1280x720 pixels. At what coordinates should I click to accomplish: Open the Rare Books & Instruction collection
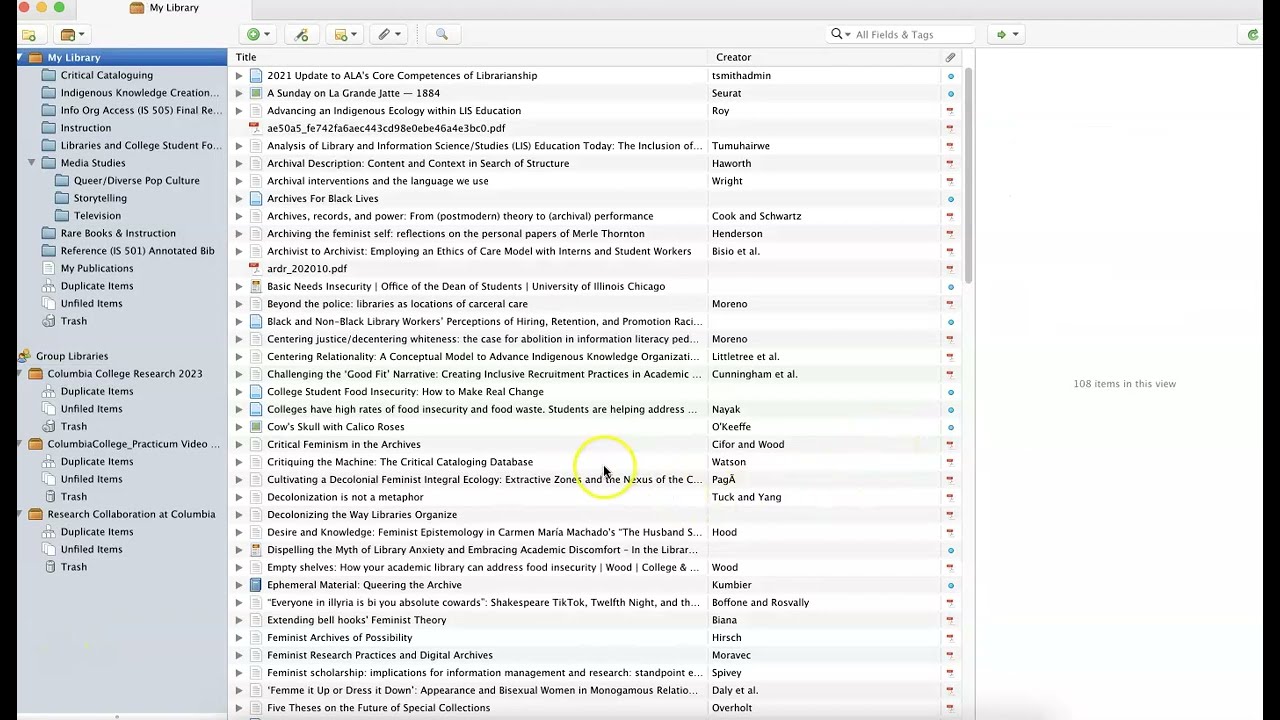tap(117, 233)
